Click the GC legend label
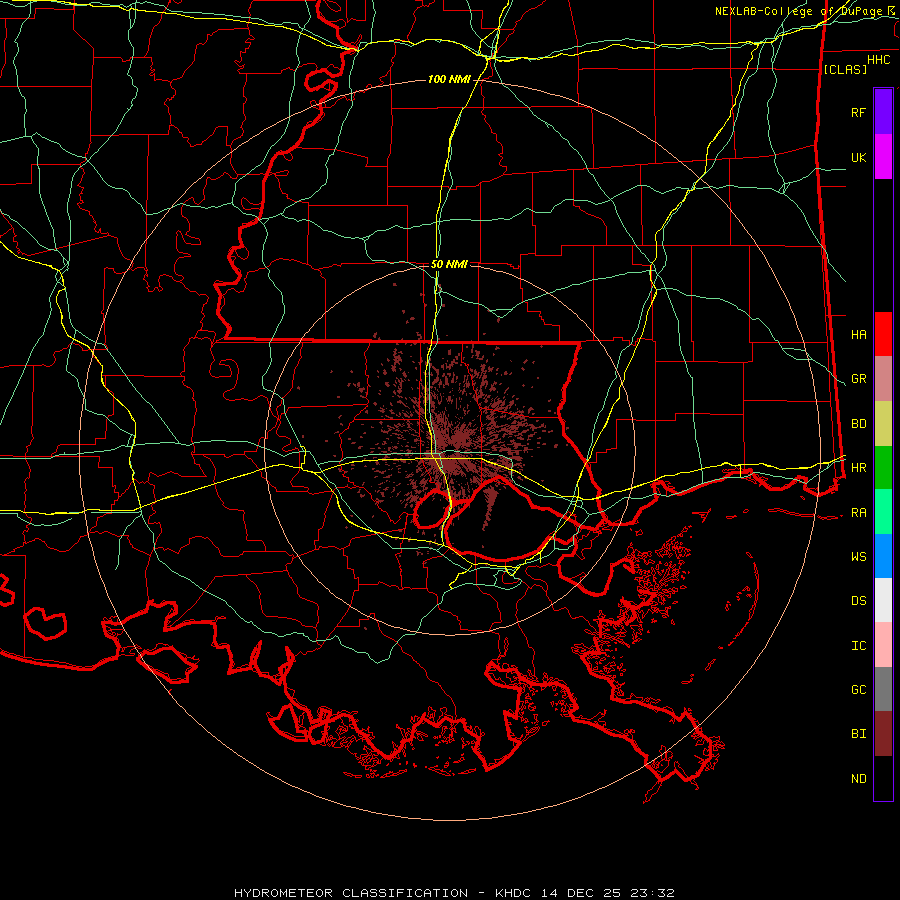 (858, 690)
